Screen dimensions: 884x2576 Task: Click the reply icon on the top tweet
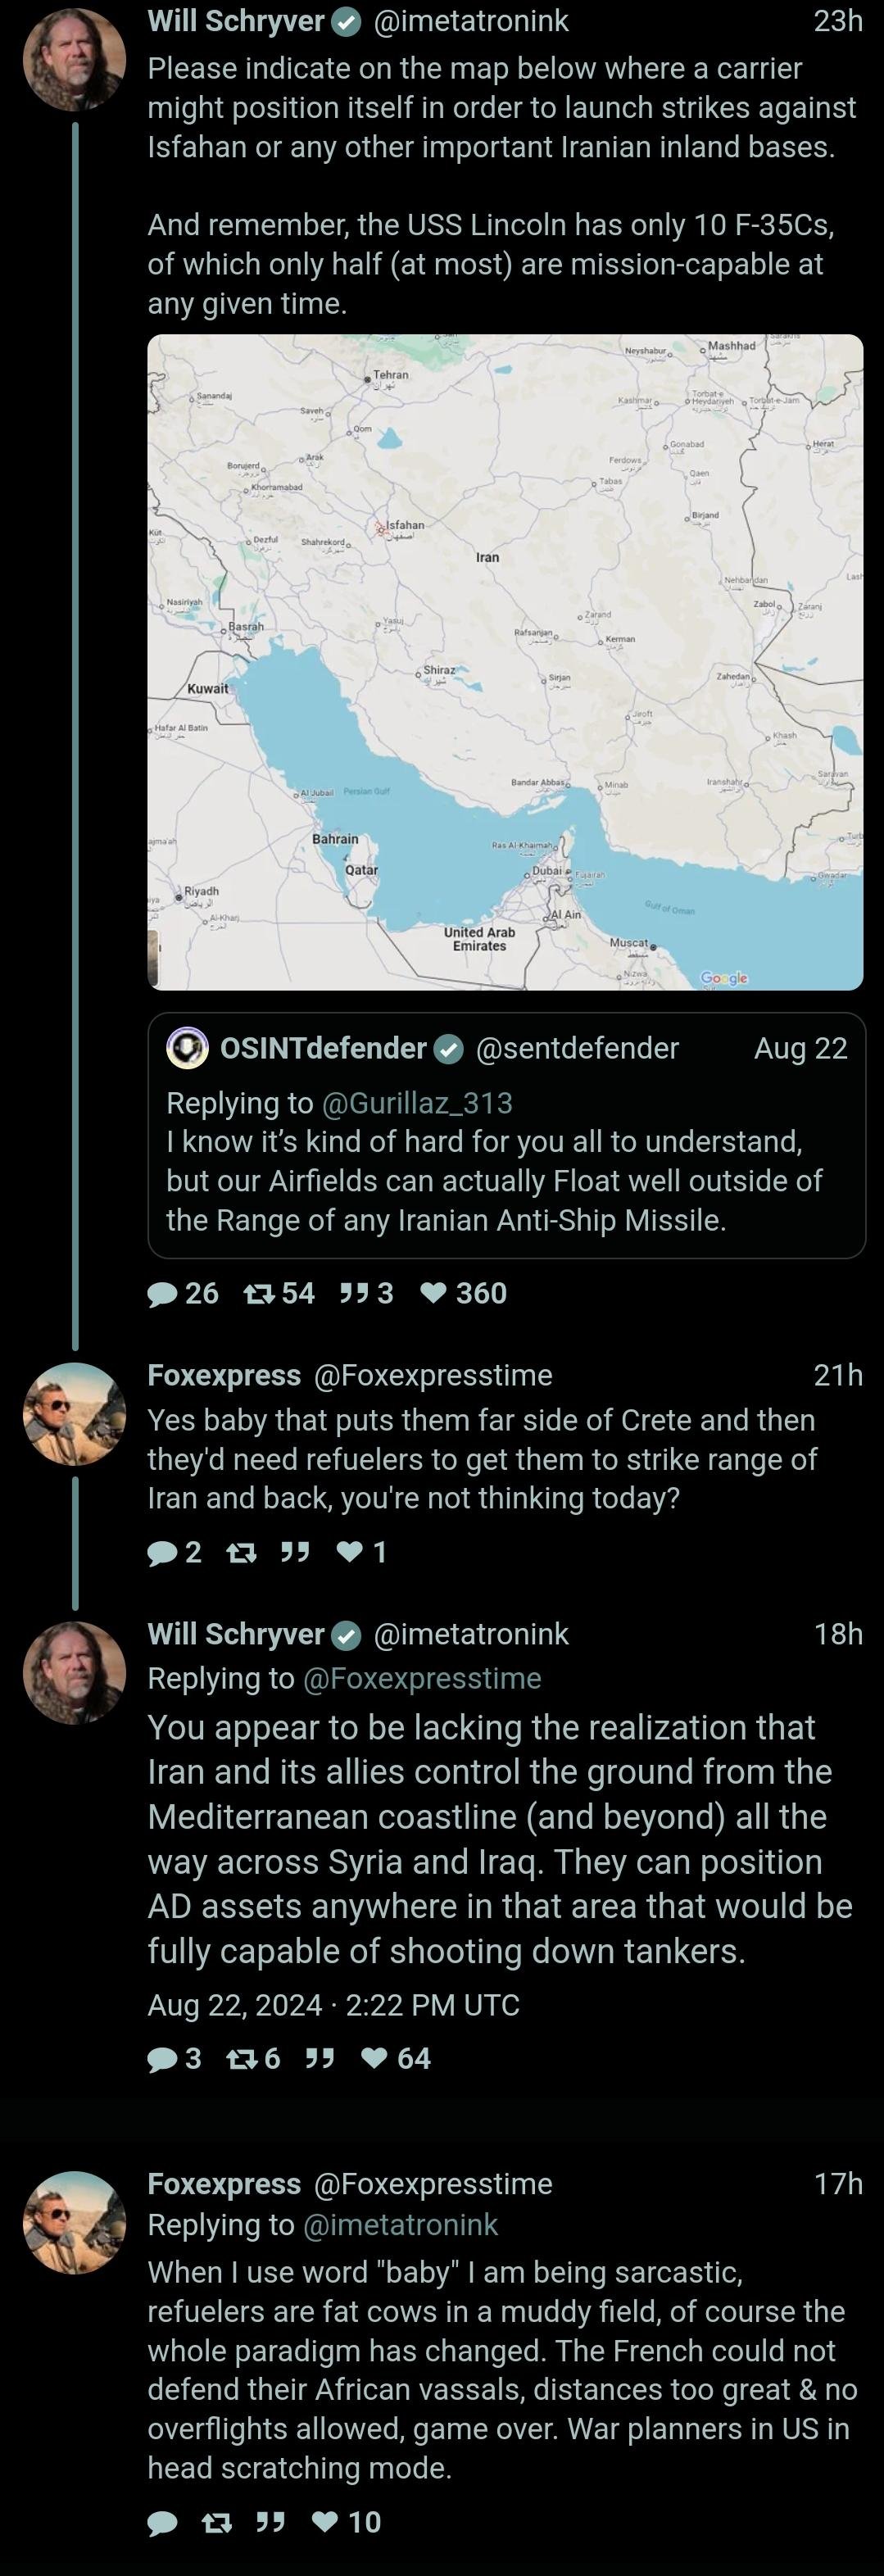(x=162, y=1294)
